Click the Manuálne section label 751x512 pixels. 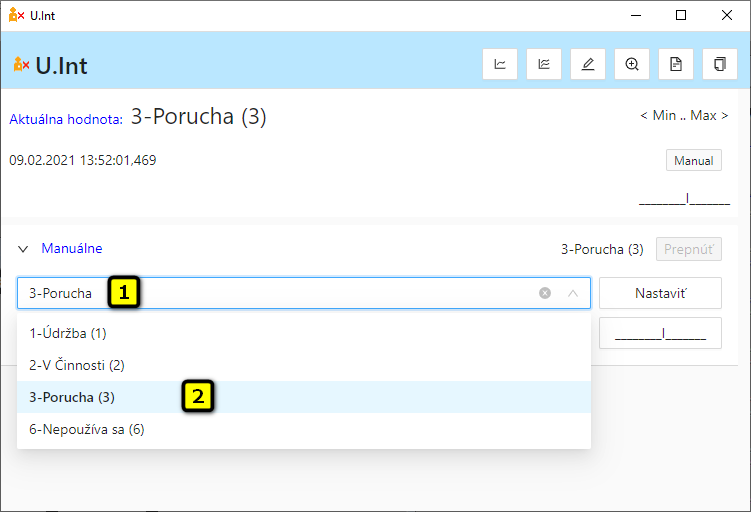point(72,248)
